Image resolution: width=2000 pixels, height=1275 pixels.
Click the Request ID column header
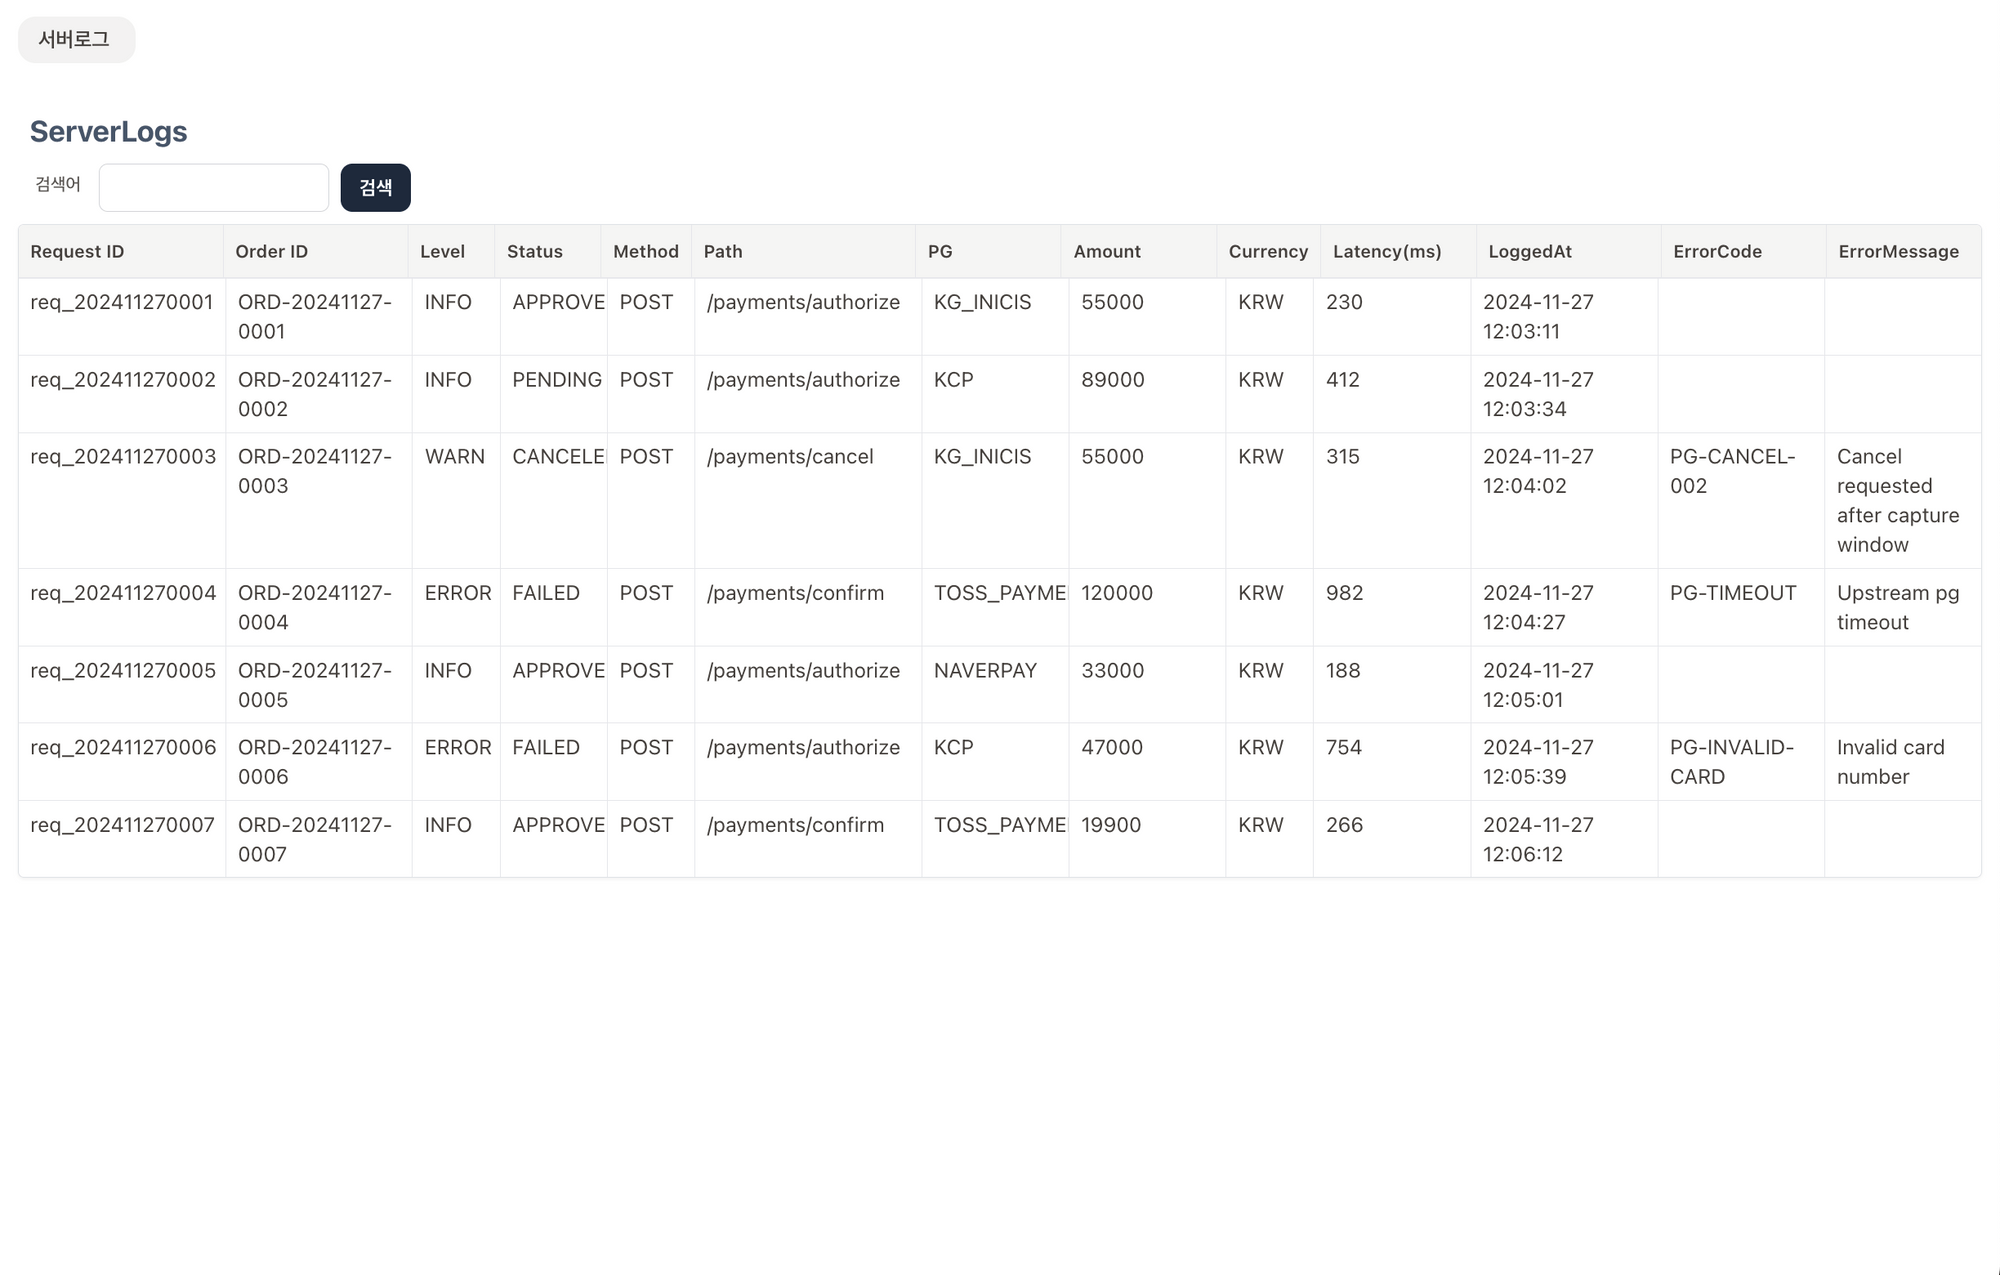point(77,252)
